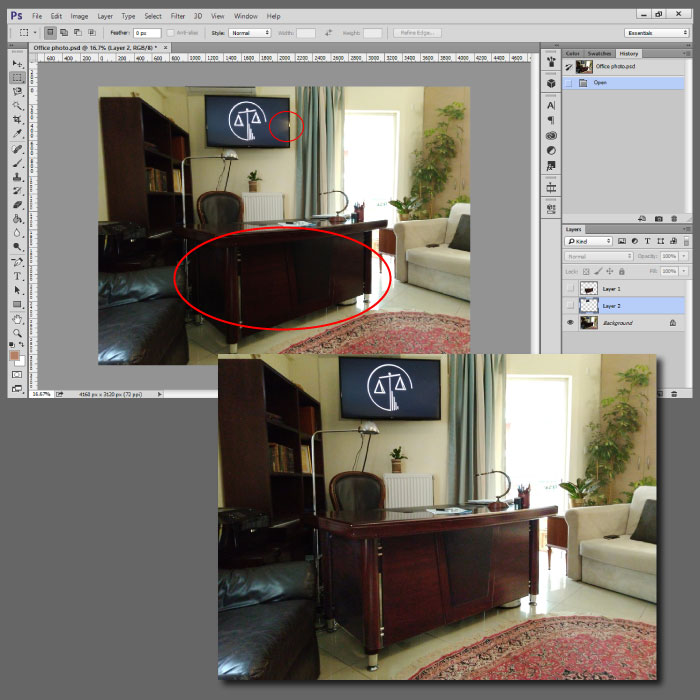Delete current state using History trash icon

click(674, 218)
